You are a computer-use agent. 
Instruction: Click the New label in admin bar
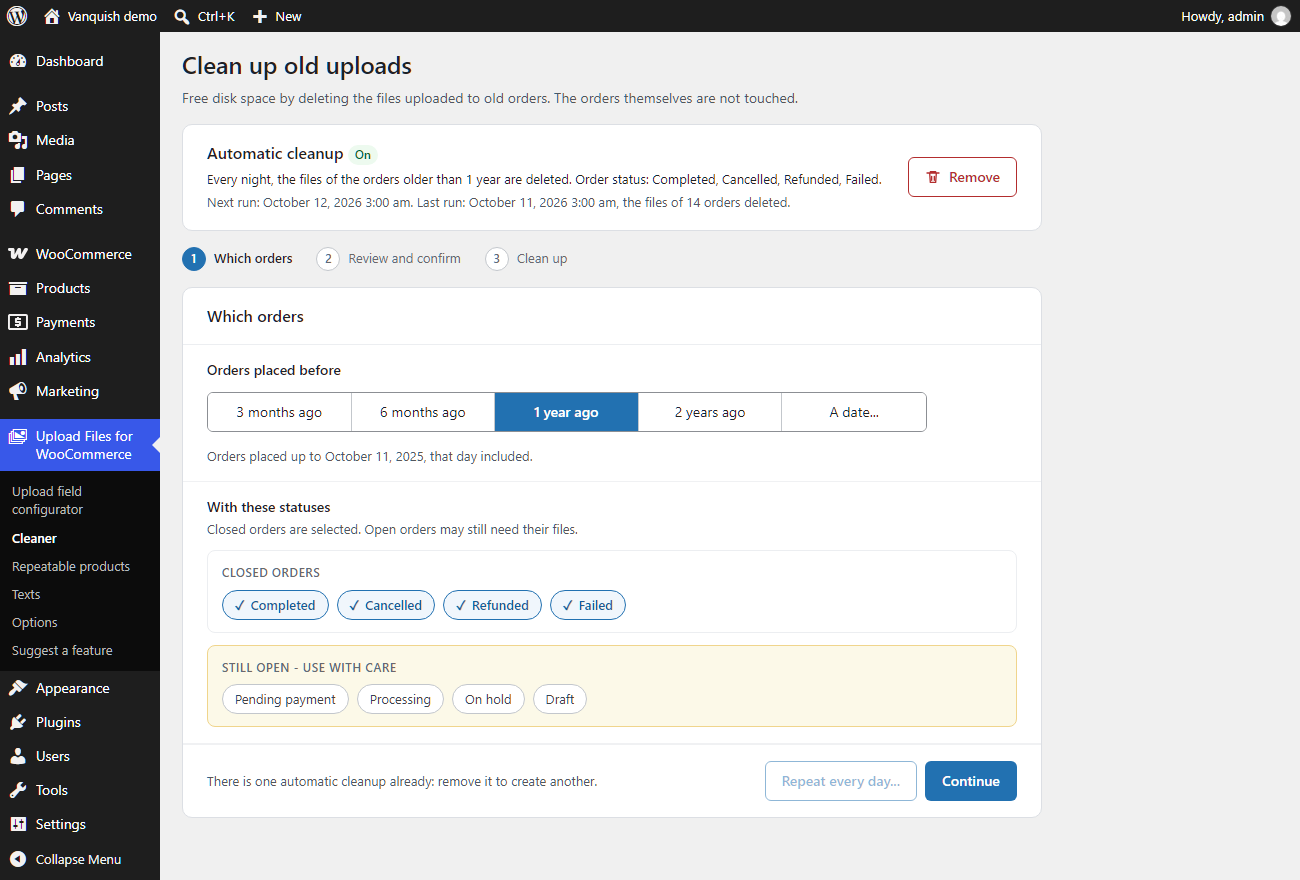(288, 16)
